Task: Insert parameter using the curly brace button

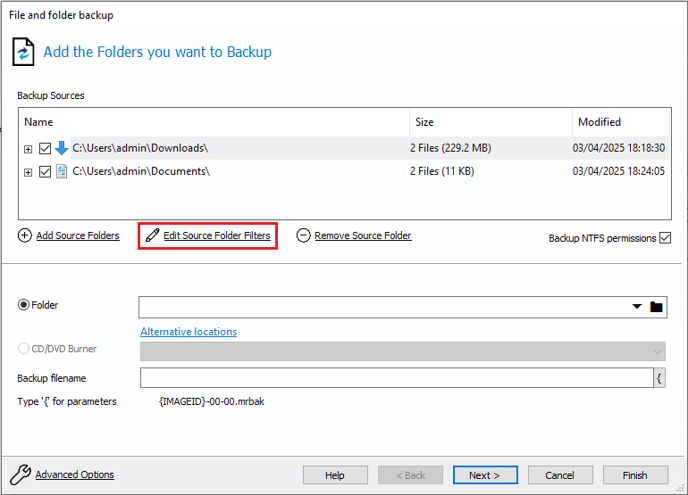Action: click(659, 378)
